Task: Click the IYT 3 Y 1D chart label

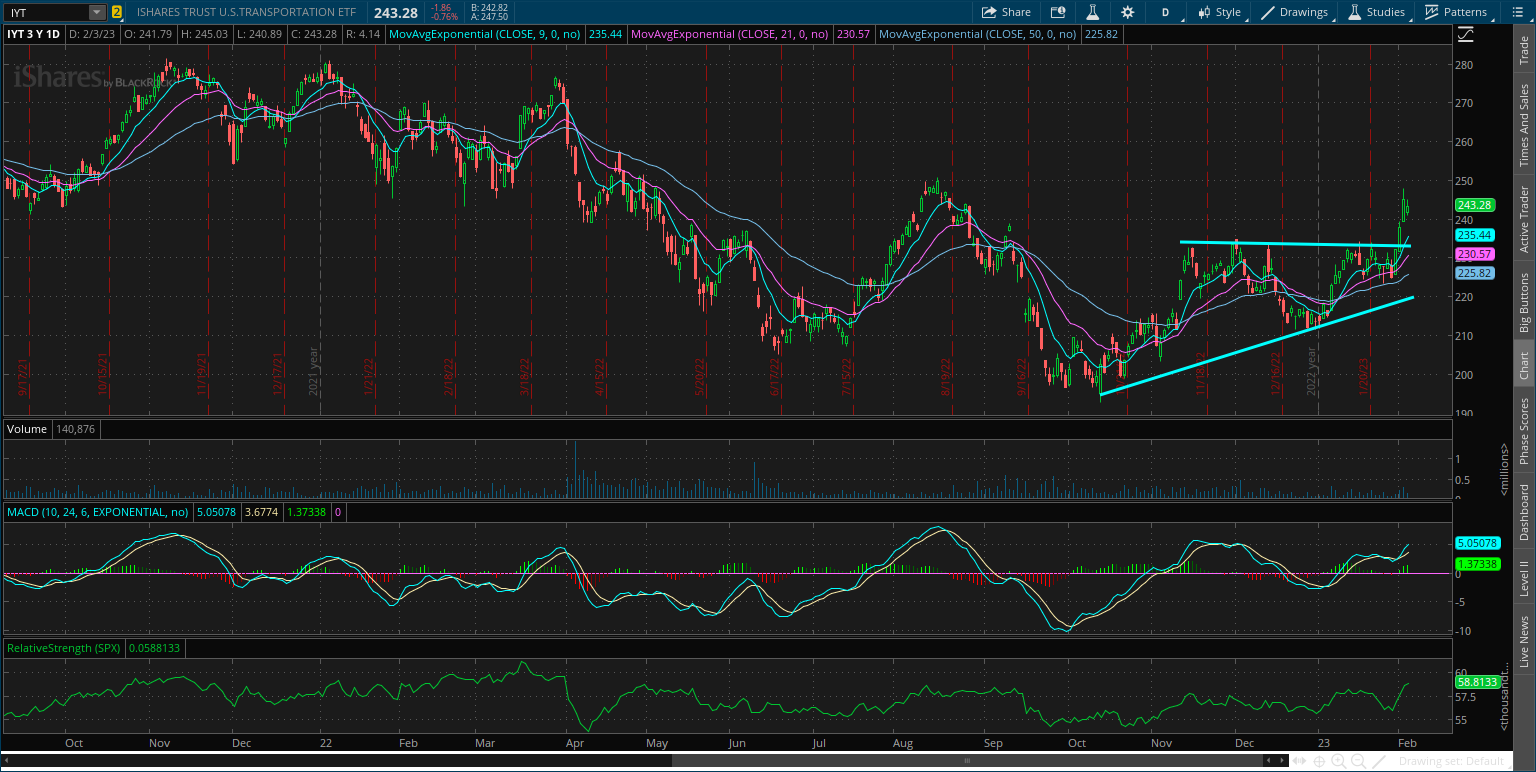Action: (x=33, y=33)
